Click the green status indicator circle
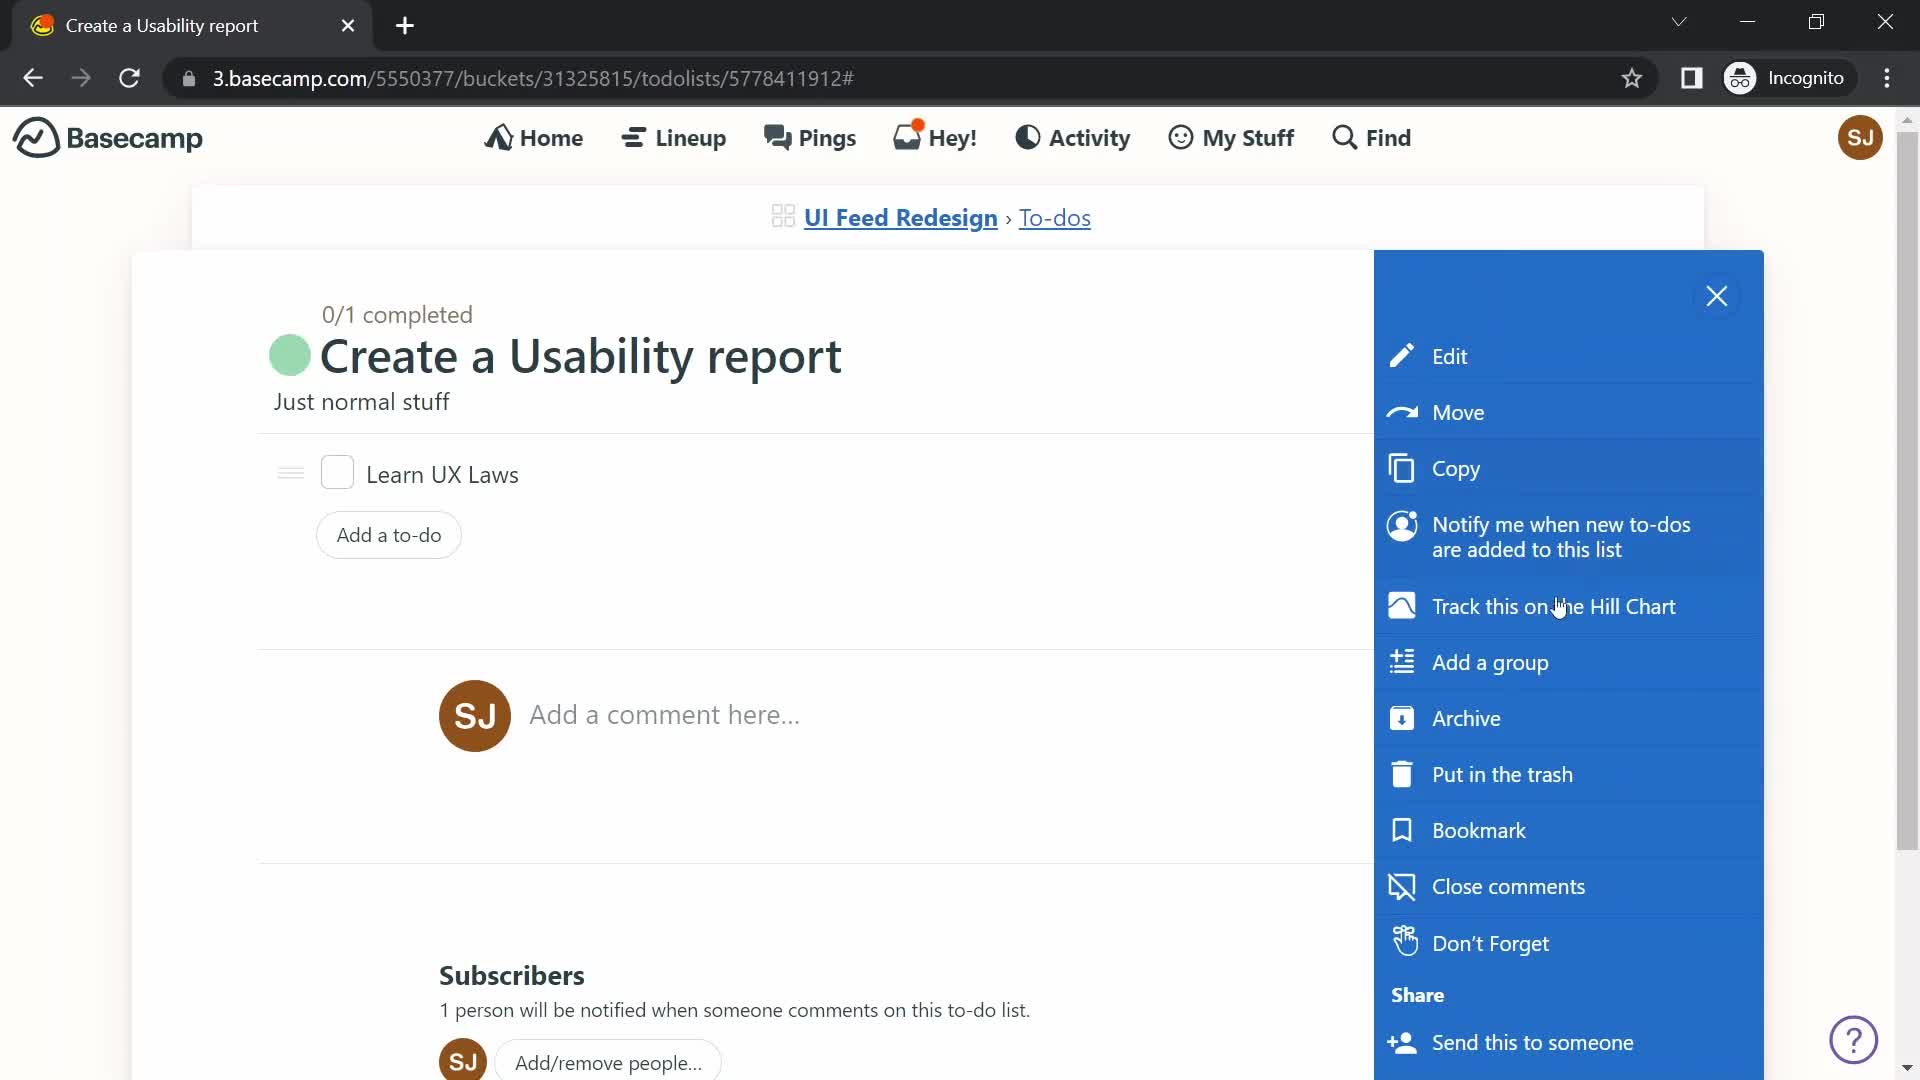 [x=289, y=355]
